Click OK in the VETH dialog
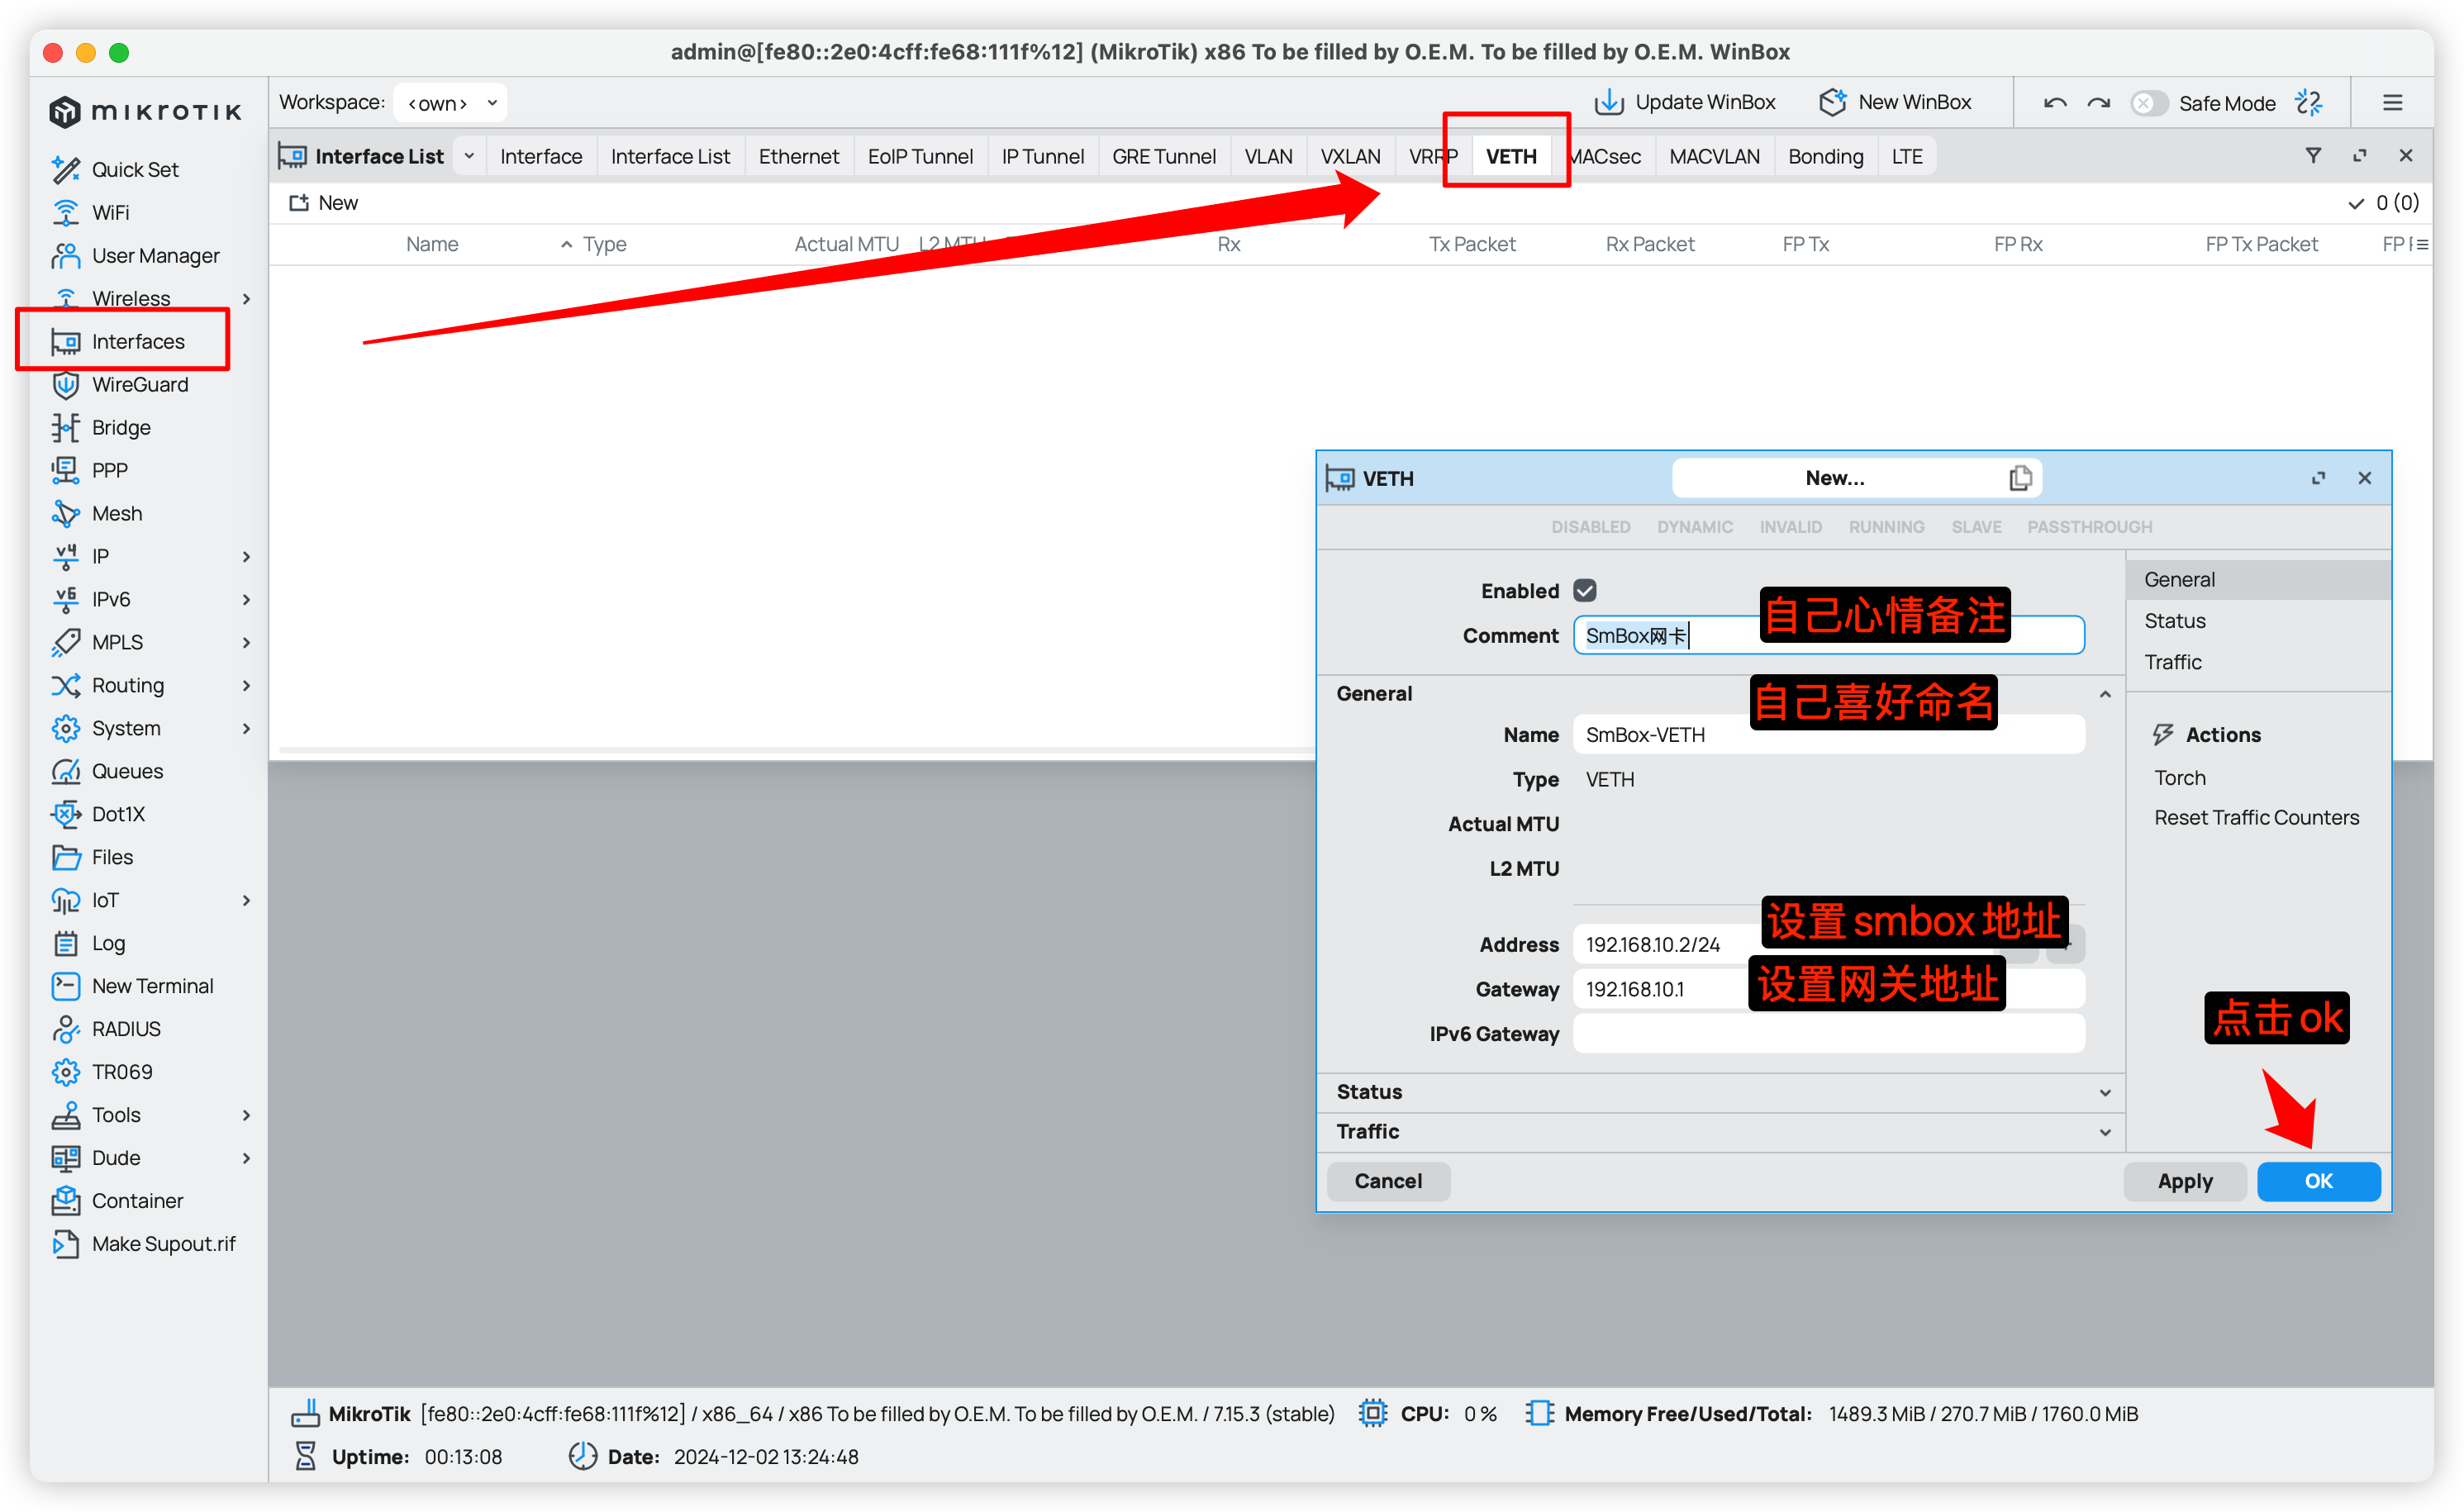2464x1512 pixels. pos(2318,1181)
